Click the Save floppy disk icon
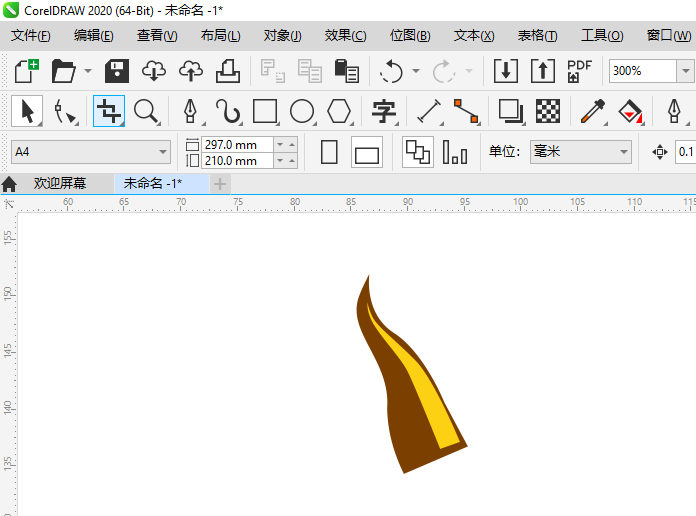The image size is (696, 516). point(117,71)
